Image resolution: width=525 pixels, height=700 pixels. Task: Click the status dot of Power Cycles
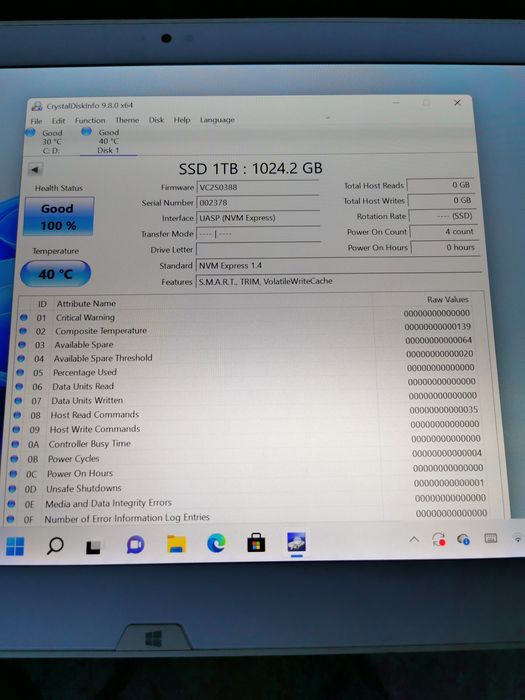(x=14, y=458)
